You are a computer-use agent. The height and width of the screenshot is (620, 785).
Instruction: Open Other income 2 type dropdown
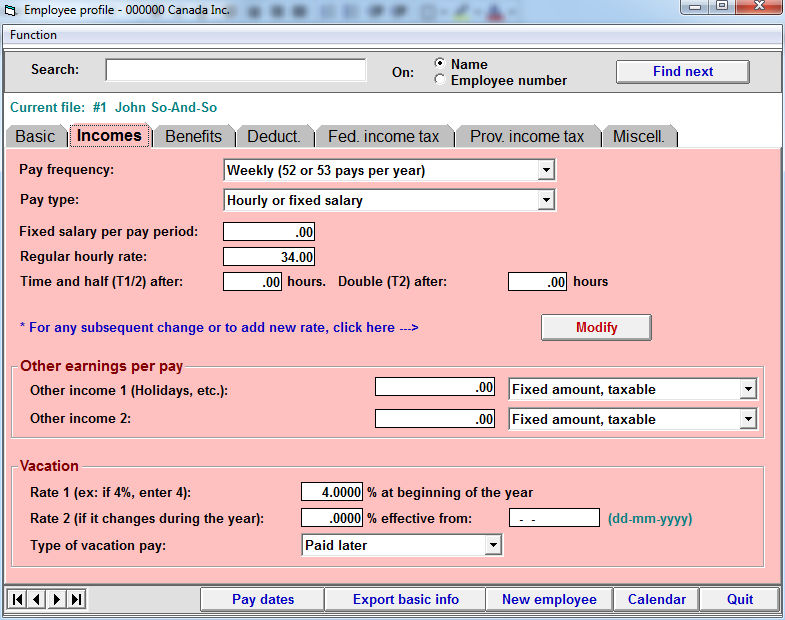[x=747, y=420]
